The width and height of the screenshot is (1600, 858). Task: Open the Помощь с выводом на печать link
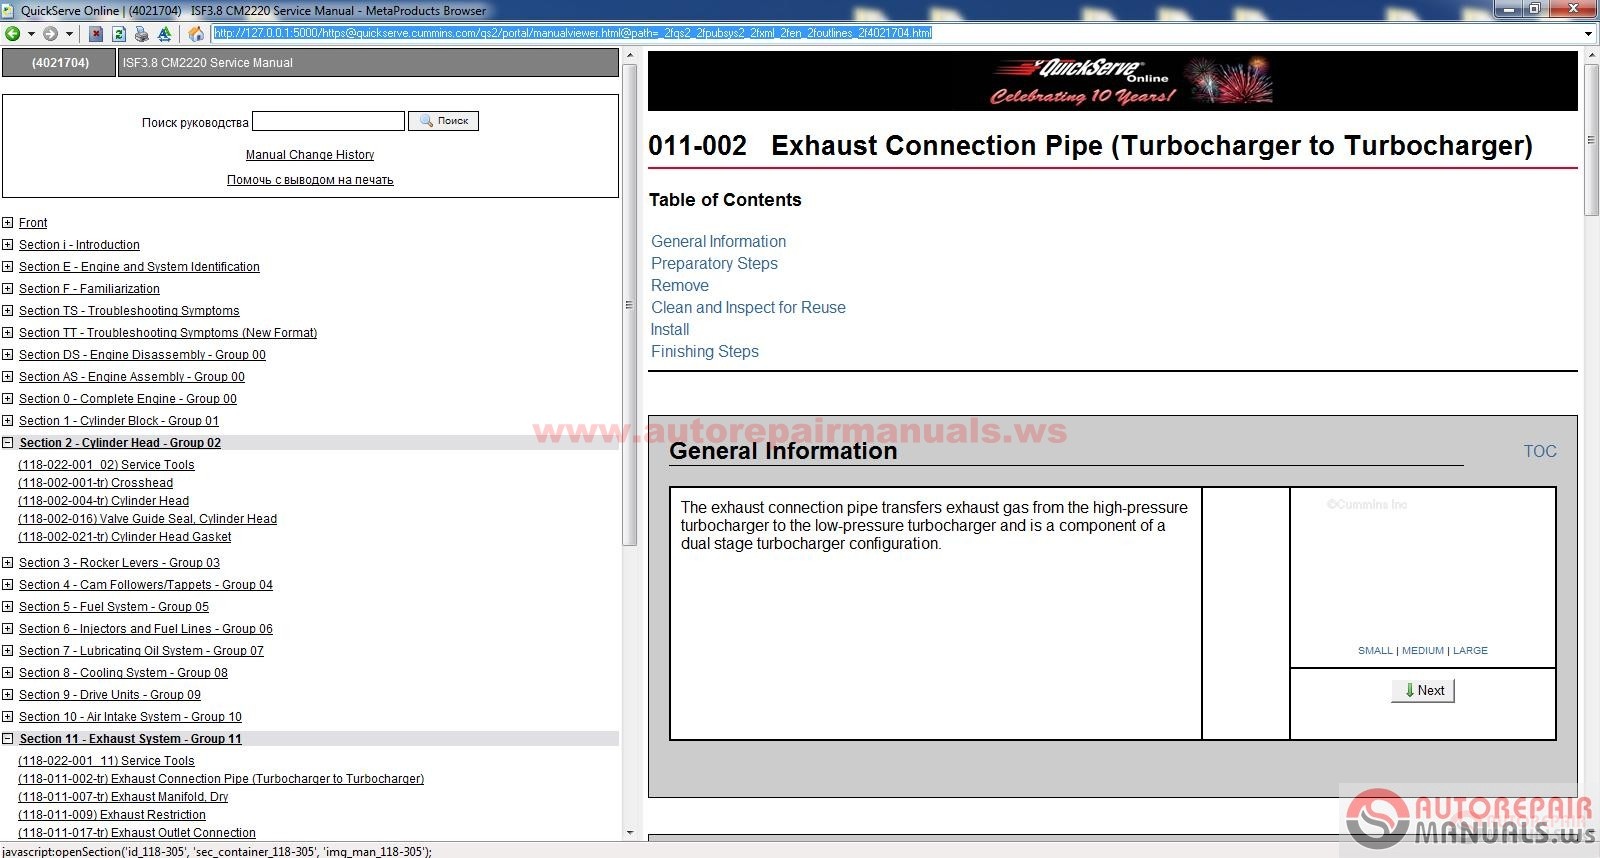click(x=310, y=180)
